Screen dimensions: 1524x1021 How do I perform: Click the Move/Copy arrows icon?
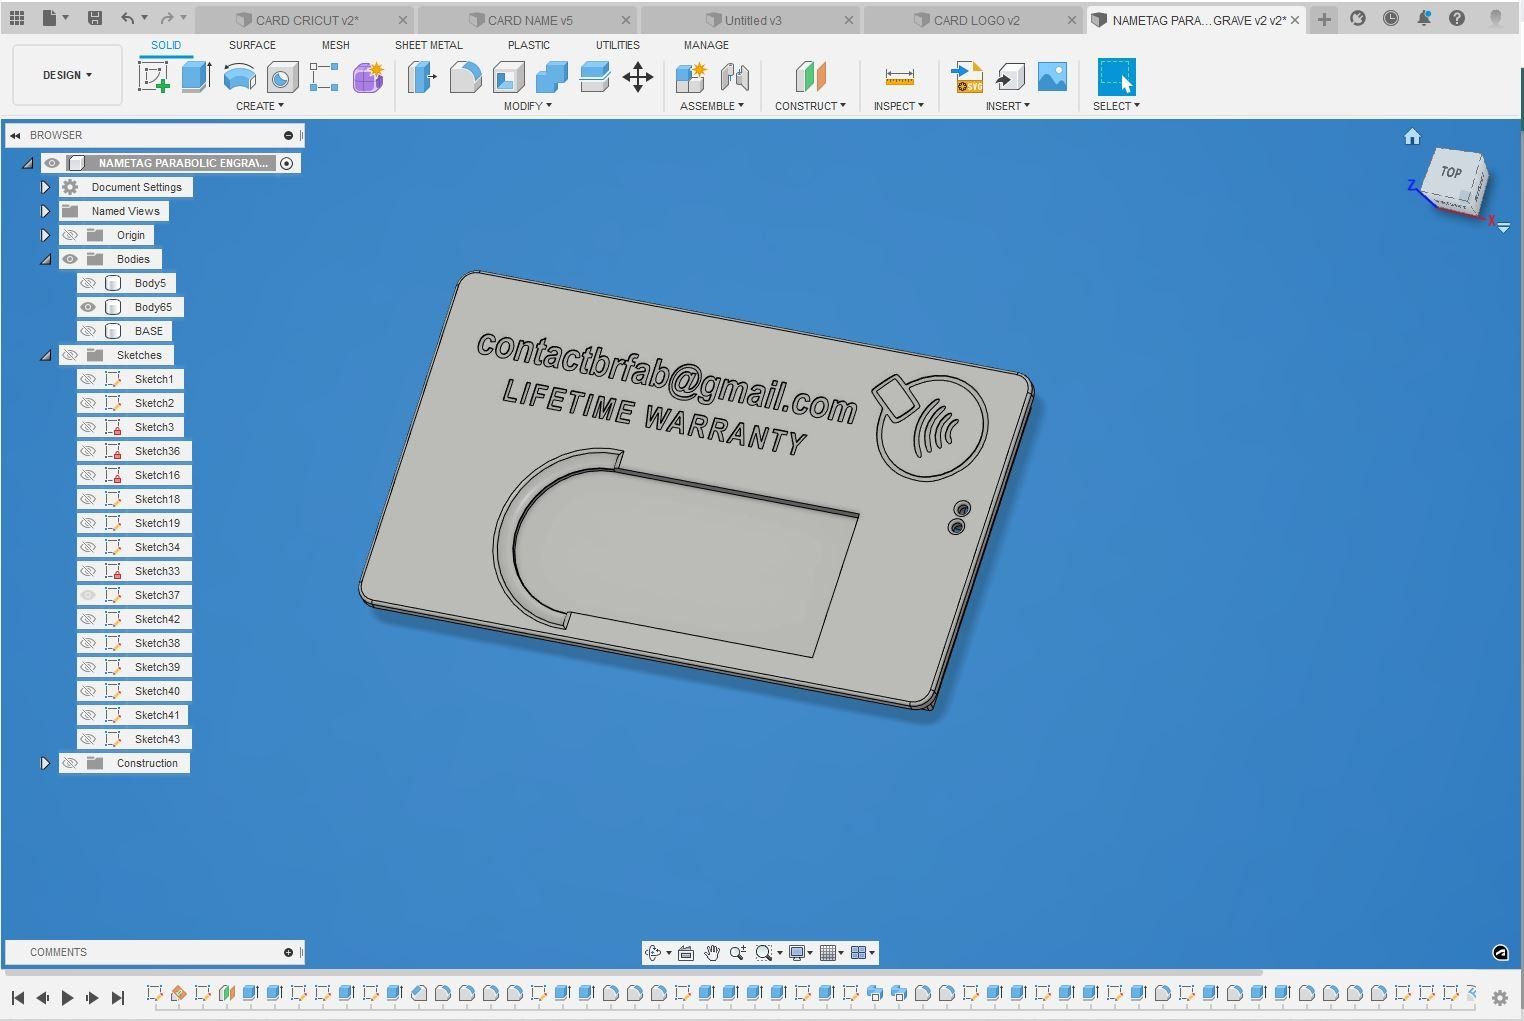click(x=638, y=77)
